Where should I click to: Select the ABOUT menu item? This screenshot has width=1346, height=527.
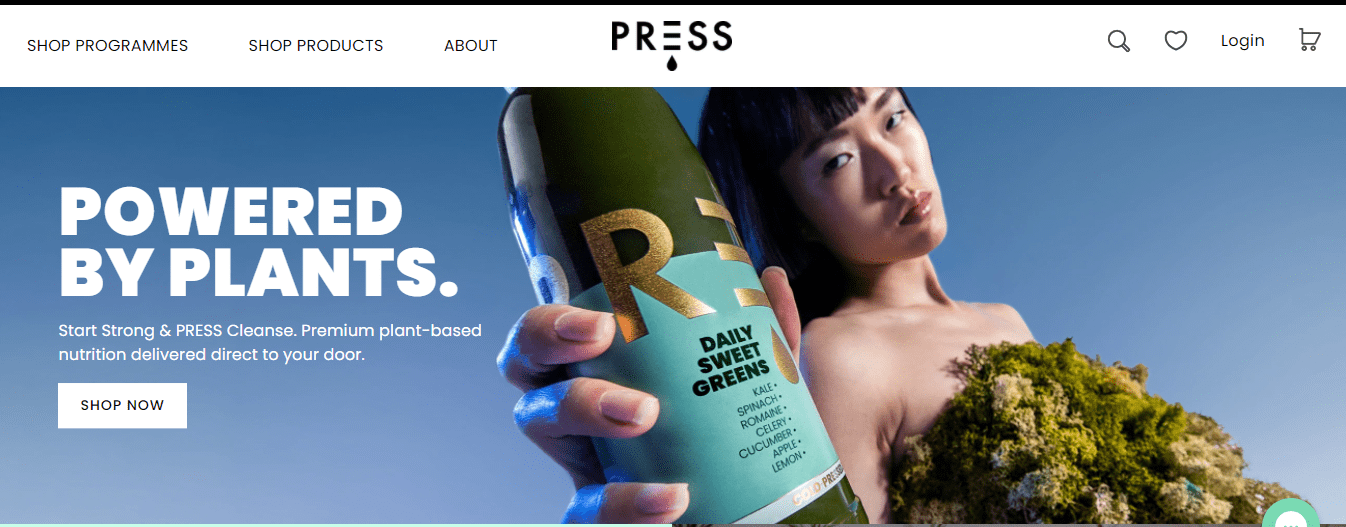tap(471, 46)
